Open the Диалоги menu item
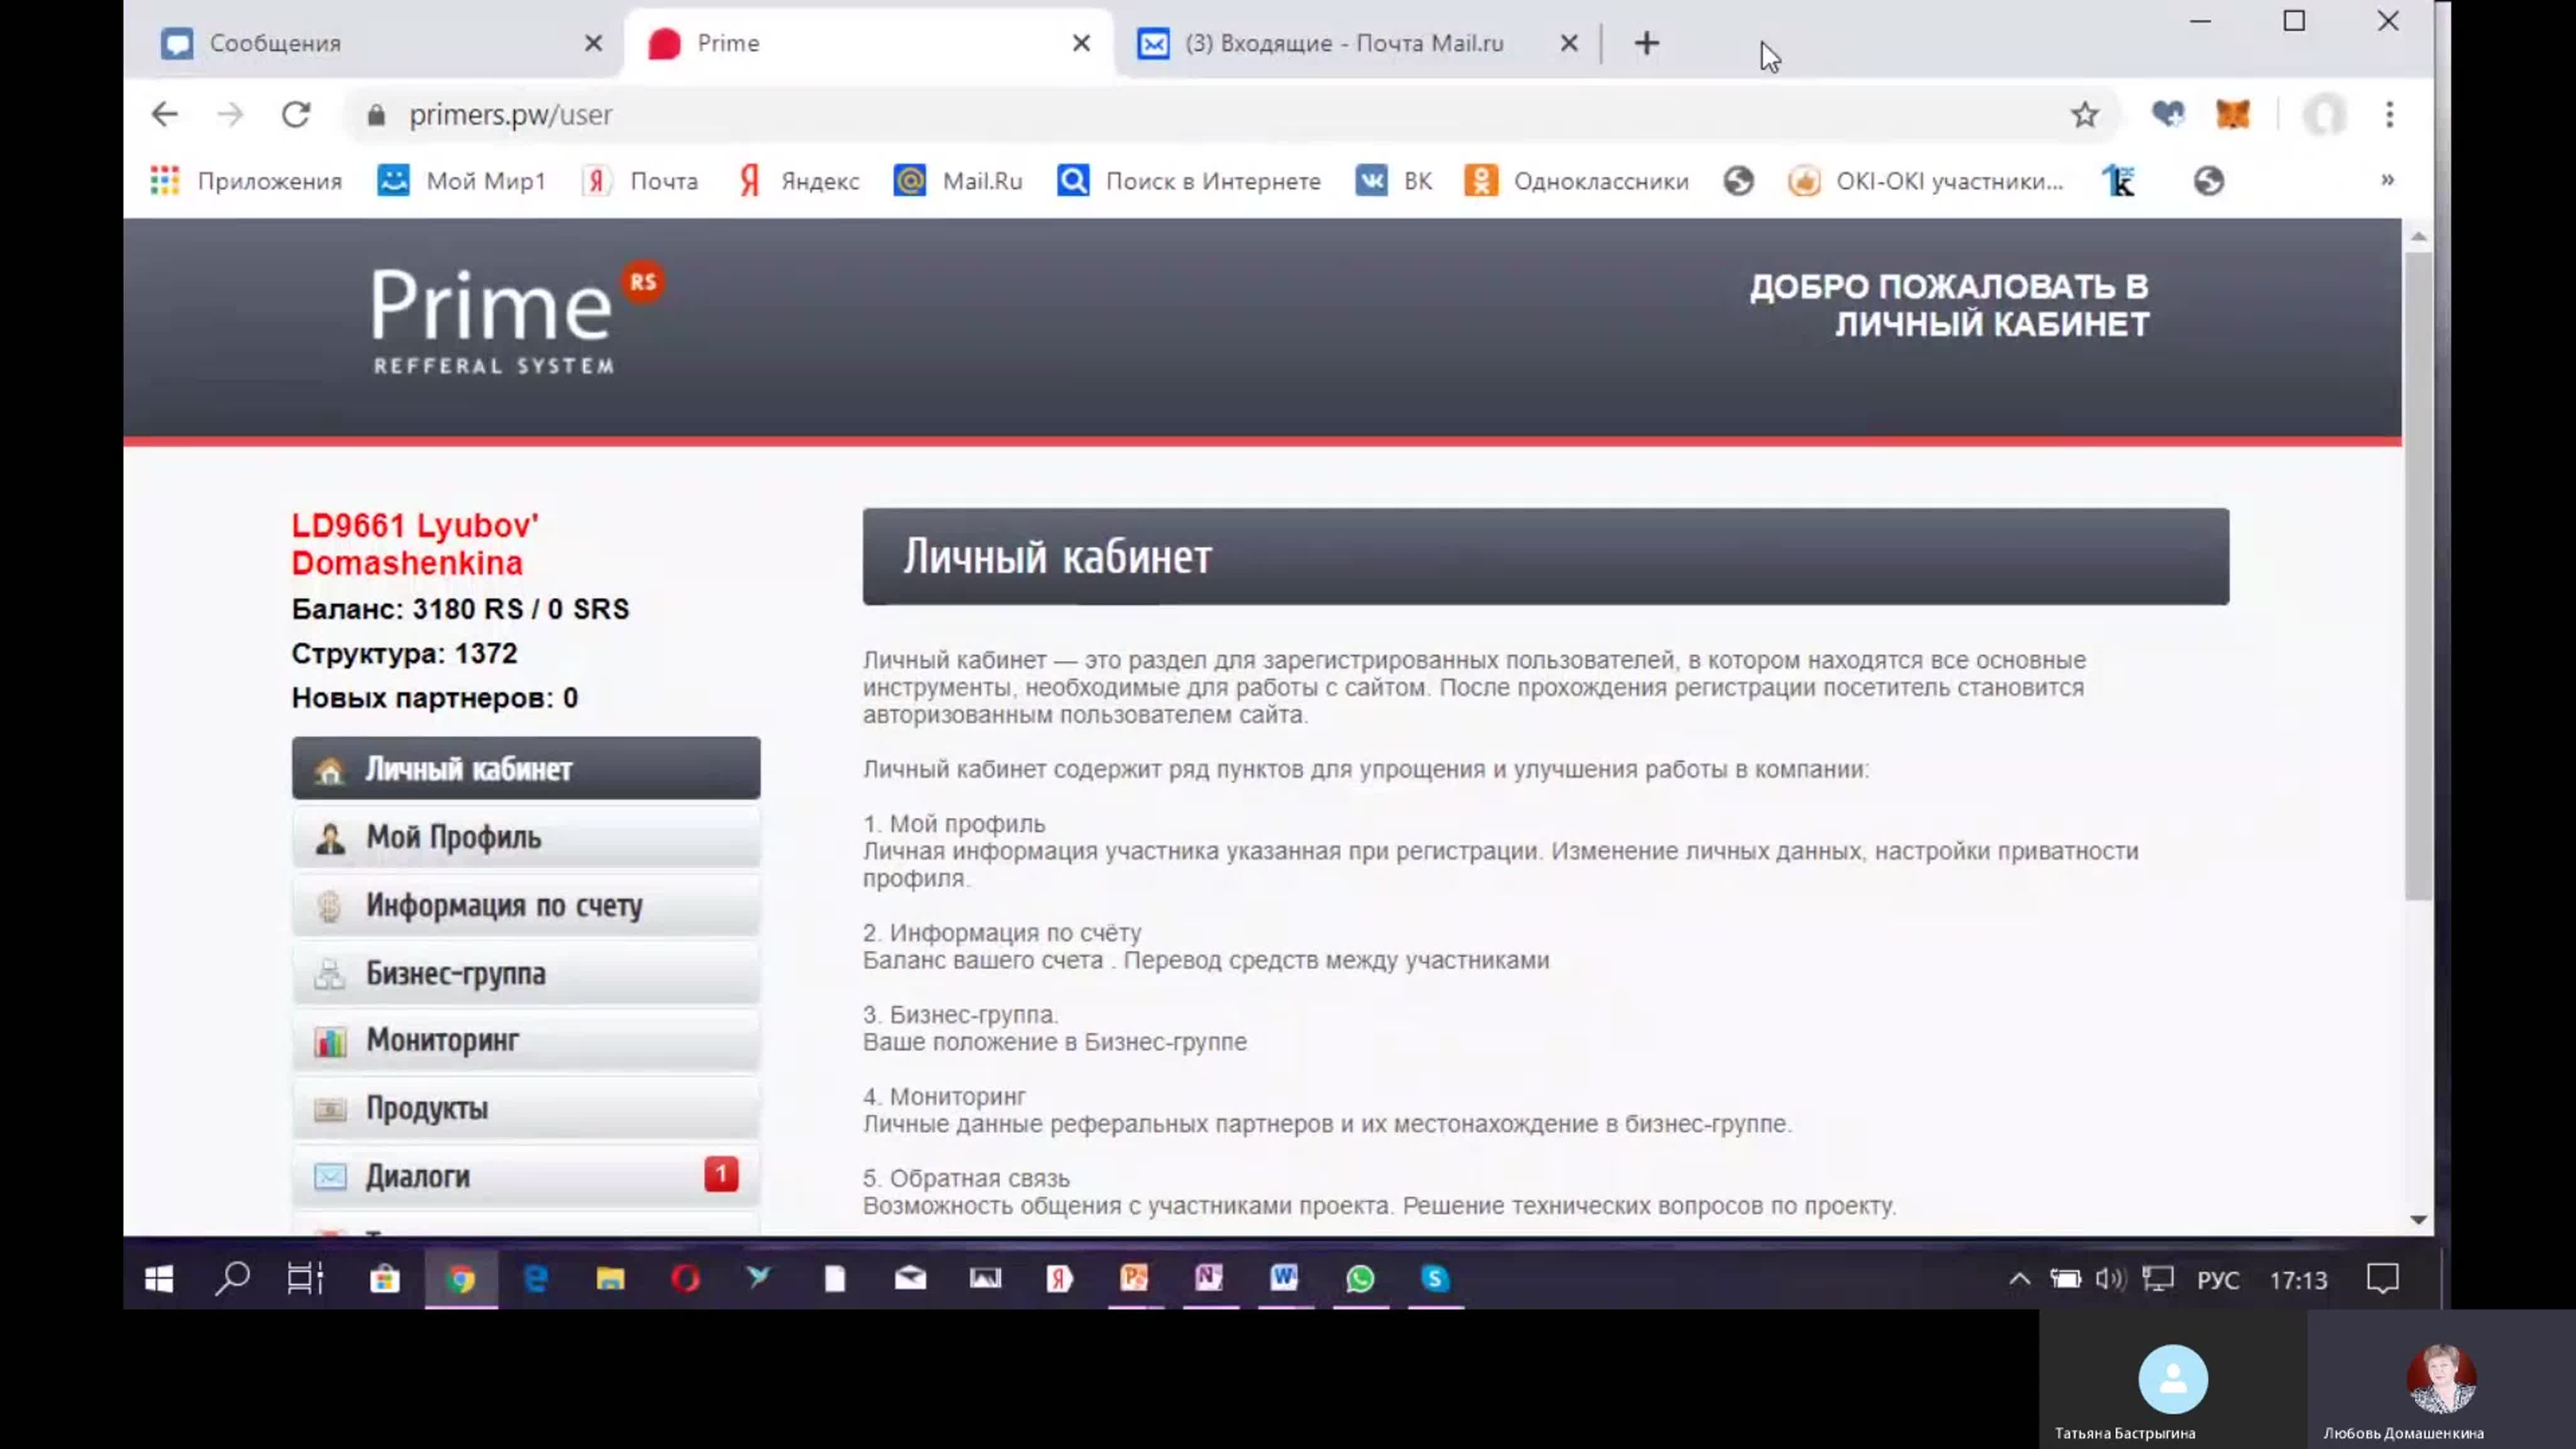2576x1449 pixels. [526, 1176]
